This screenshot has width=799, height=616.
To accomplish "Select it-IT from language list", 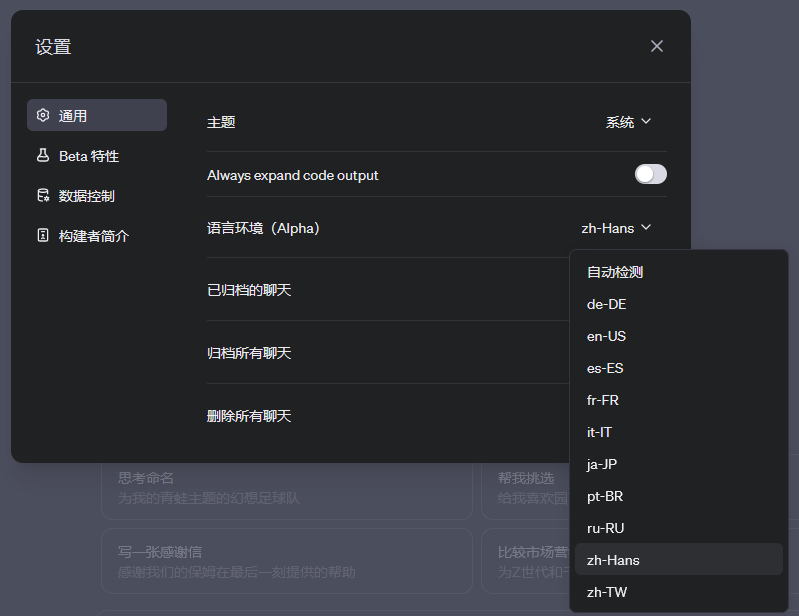I will (600, 432).
